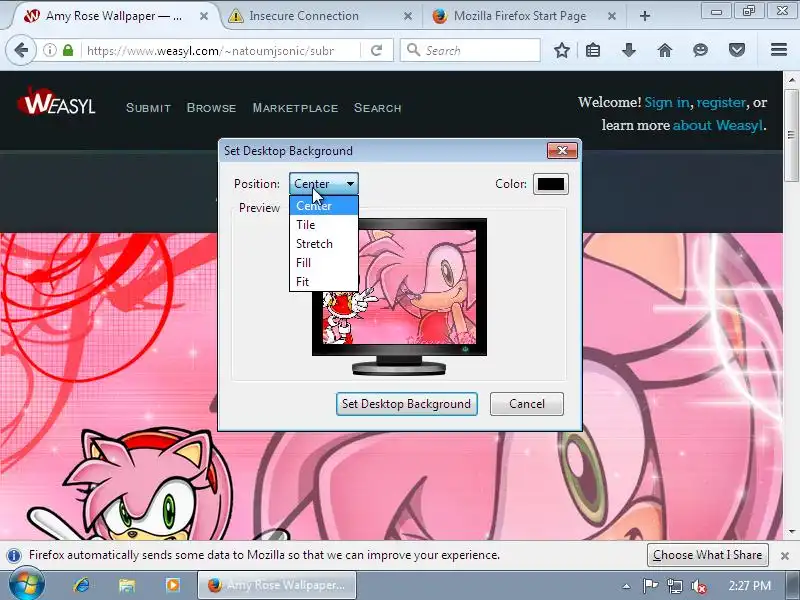Screen dimensions: 800x600
Task: Choose Tile from Position list
Action: 323,224
